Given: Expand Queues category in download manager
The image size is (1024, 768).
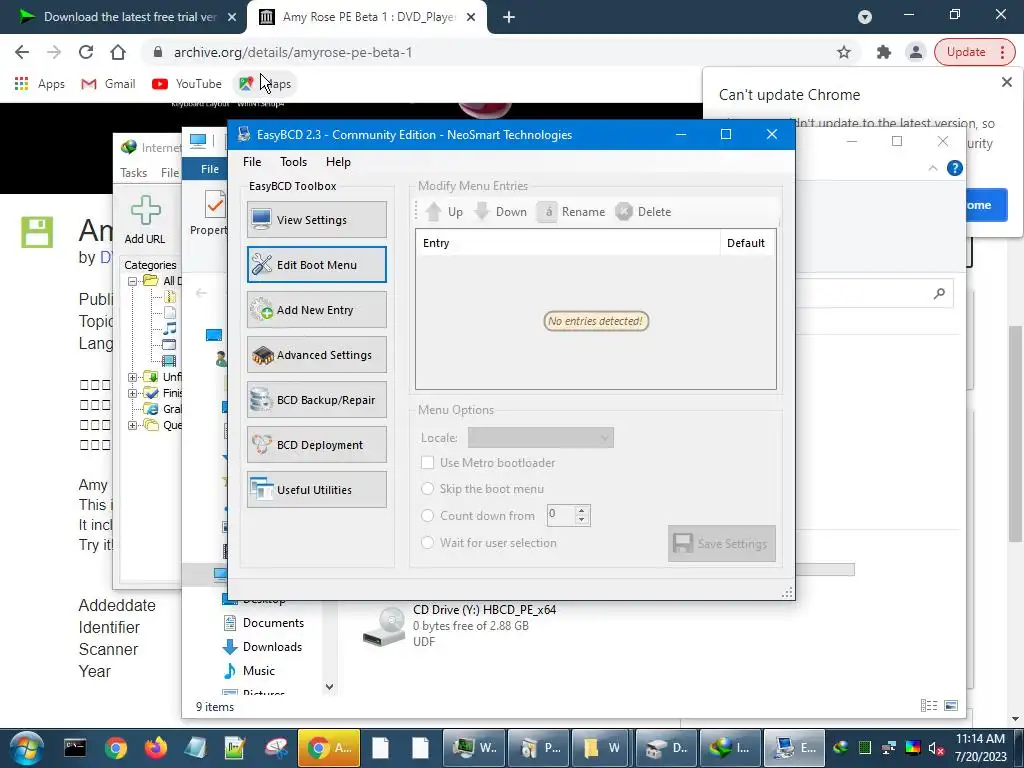Looking at the screenshot, I should [133, 425].
